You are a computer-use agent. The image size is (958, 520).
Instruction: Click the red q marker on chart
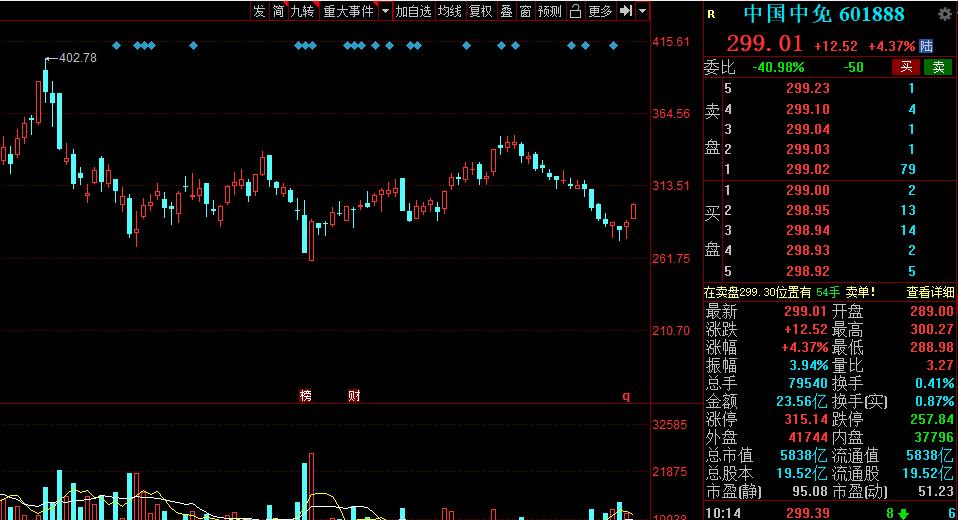click(x=626, y=396)
